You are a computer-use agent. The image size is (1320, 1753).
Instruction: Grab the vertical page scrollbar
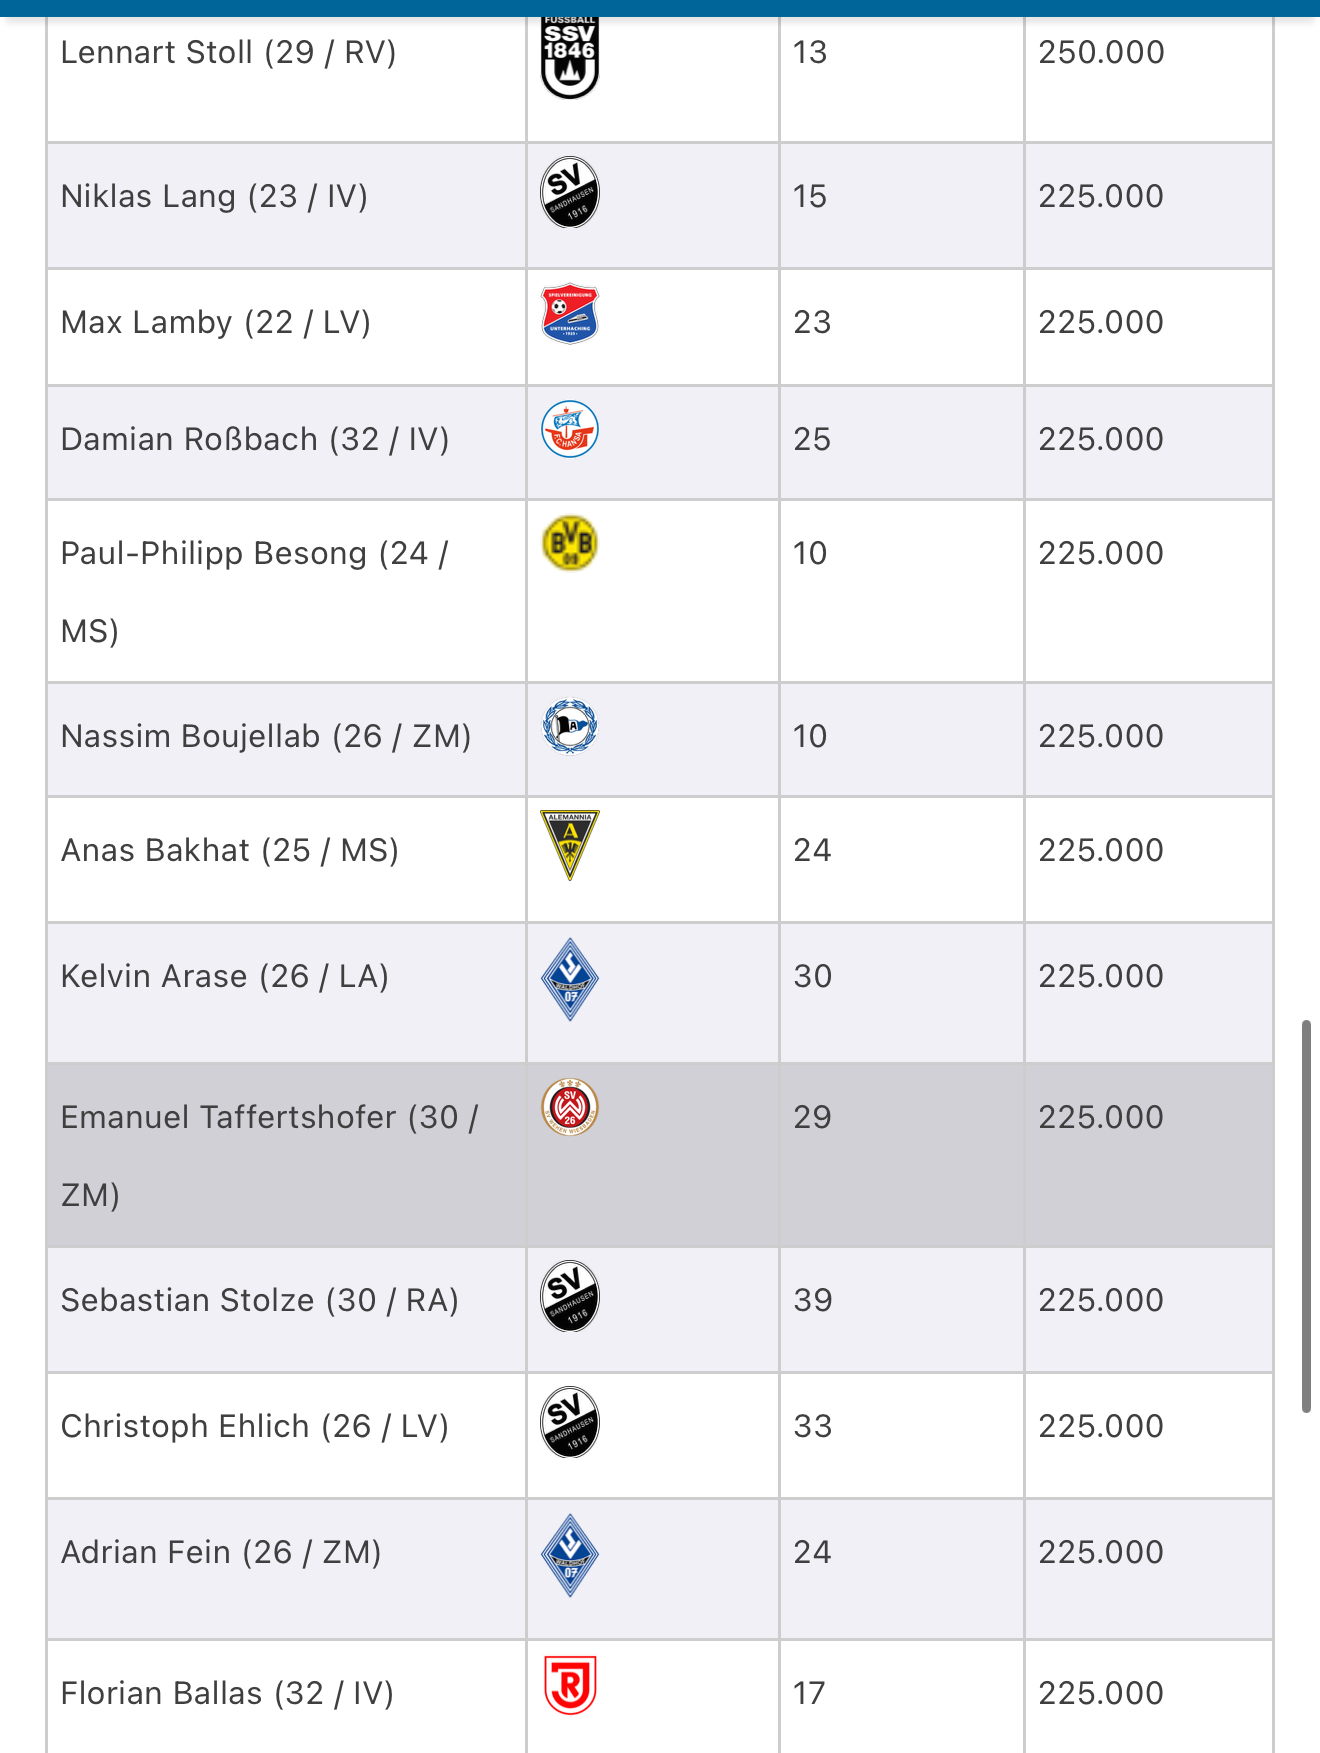point(1306,1216)
